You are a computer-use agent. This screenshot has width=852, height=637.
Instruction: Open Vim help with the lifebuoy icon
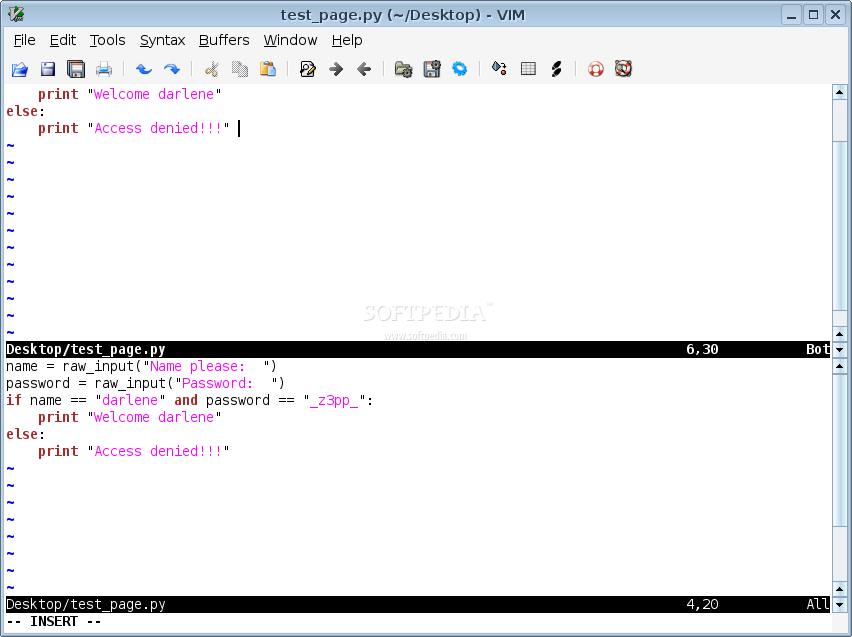[x=596, y=69]
